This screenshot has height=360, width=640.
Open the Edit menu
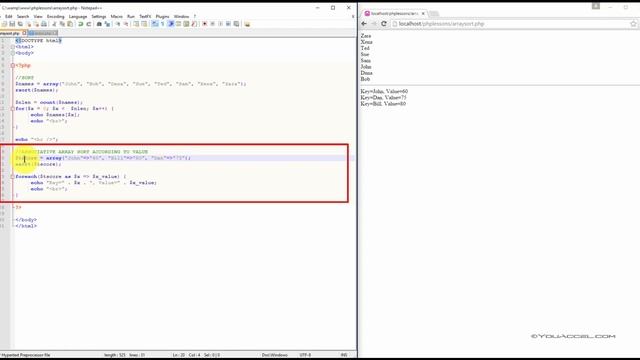[9, 16]
